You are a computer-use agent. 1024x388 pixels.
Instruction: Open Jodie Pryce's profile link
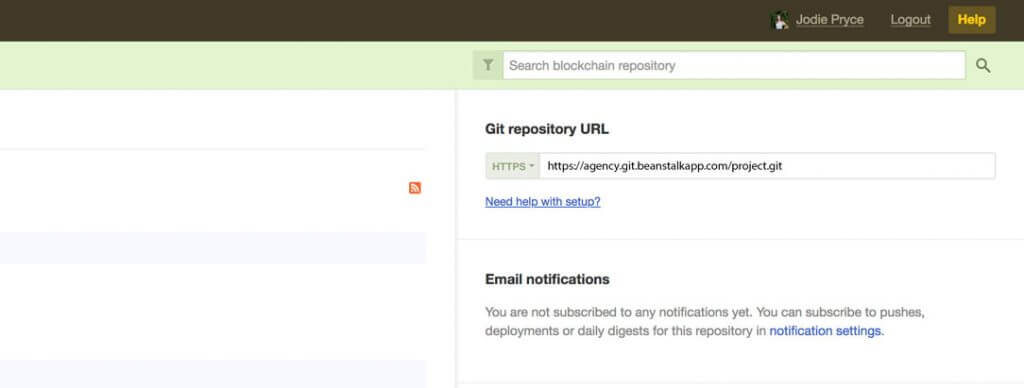pos(829,20)
